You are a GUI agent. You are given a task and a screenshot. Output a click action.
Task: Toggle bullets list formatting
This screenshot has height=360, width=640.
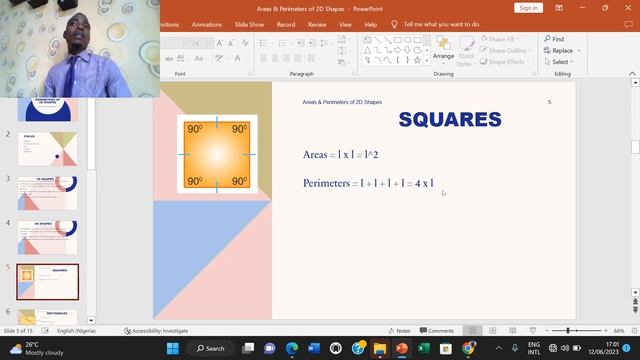point(264,43)
